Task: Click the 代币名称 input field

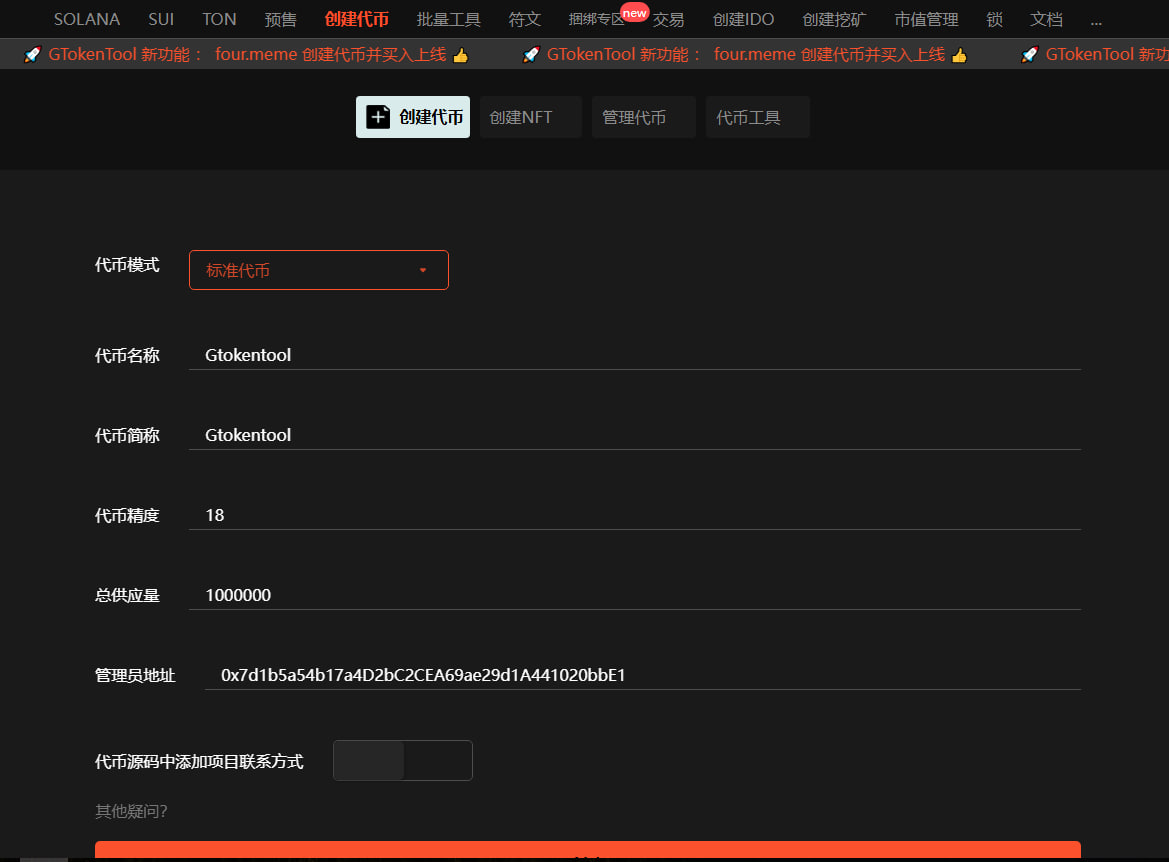Action: coord(634,355)
